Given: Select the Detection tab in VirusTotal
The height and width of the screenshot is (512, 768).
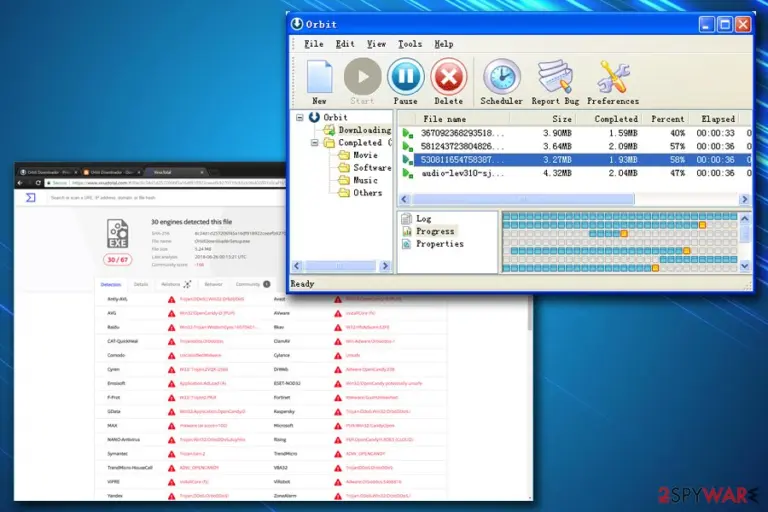Looking at the screenshot, I should pos(111,284).
